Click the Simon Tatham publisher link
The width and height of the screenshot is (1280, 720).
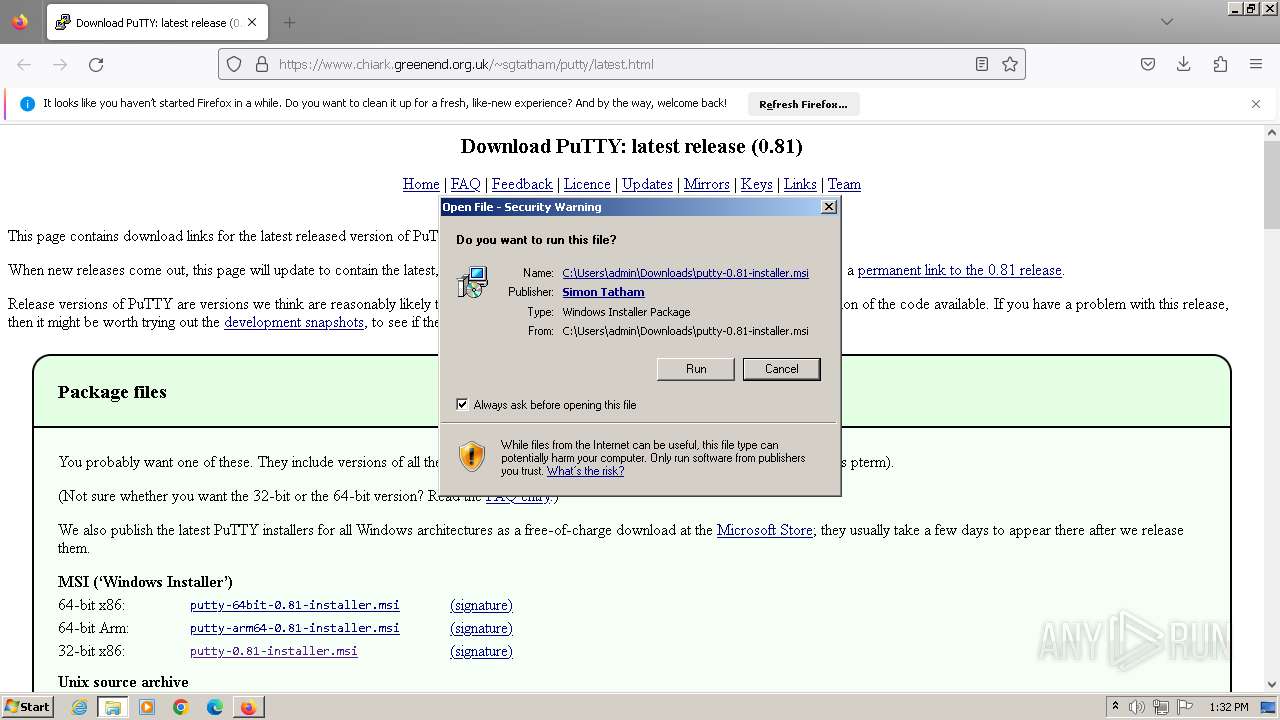(x=603, y=292)
